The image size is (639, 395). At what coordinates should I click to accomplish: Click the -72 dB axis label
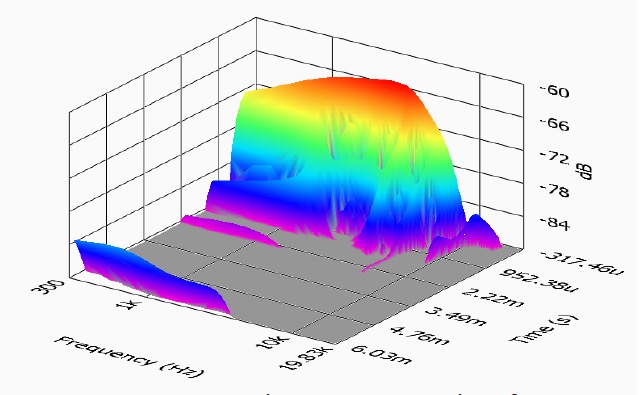pyautogui.click(x=554, y=157)
